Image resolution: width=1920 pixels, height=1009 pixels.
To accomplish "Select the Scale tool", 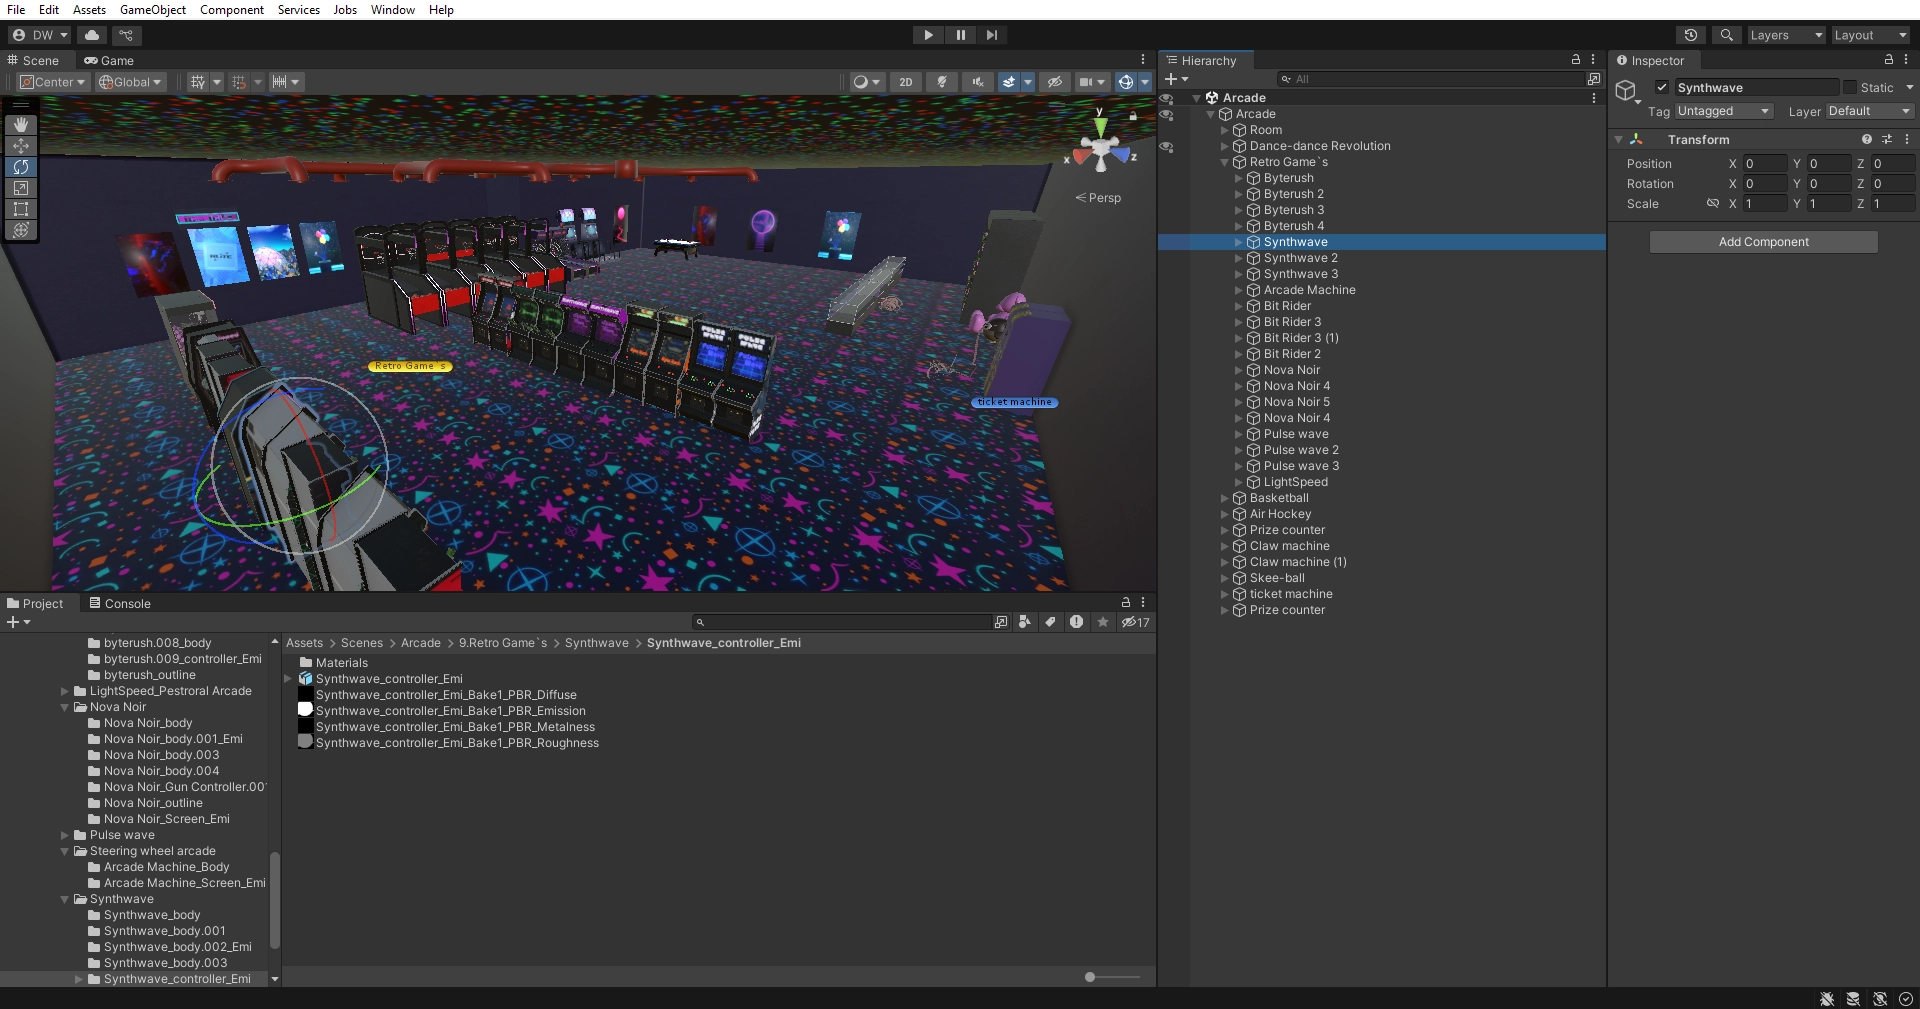I will pos(21,188).
